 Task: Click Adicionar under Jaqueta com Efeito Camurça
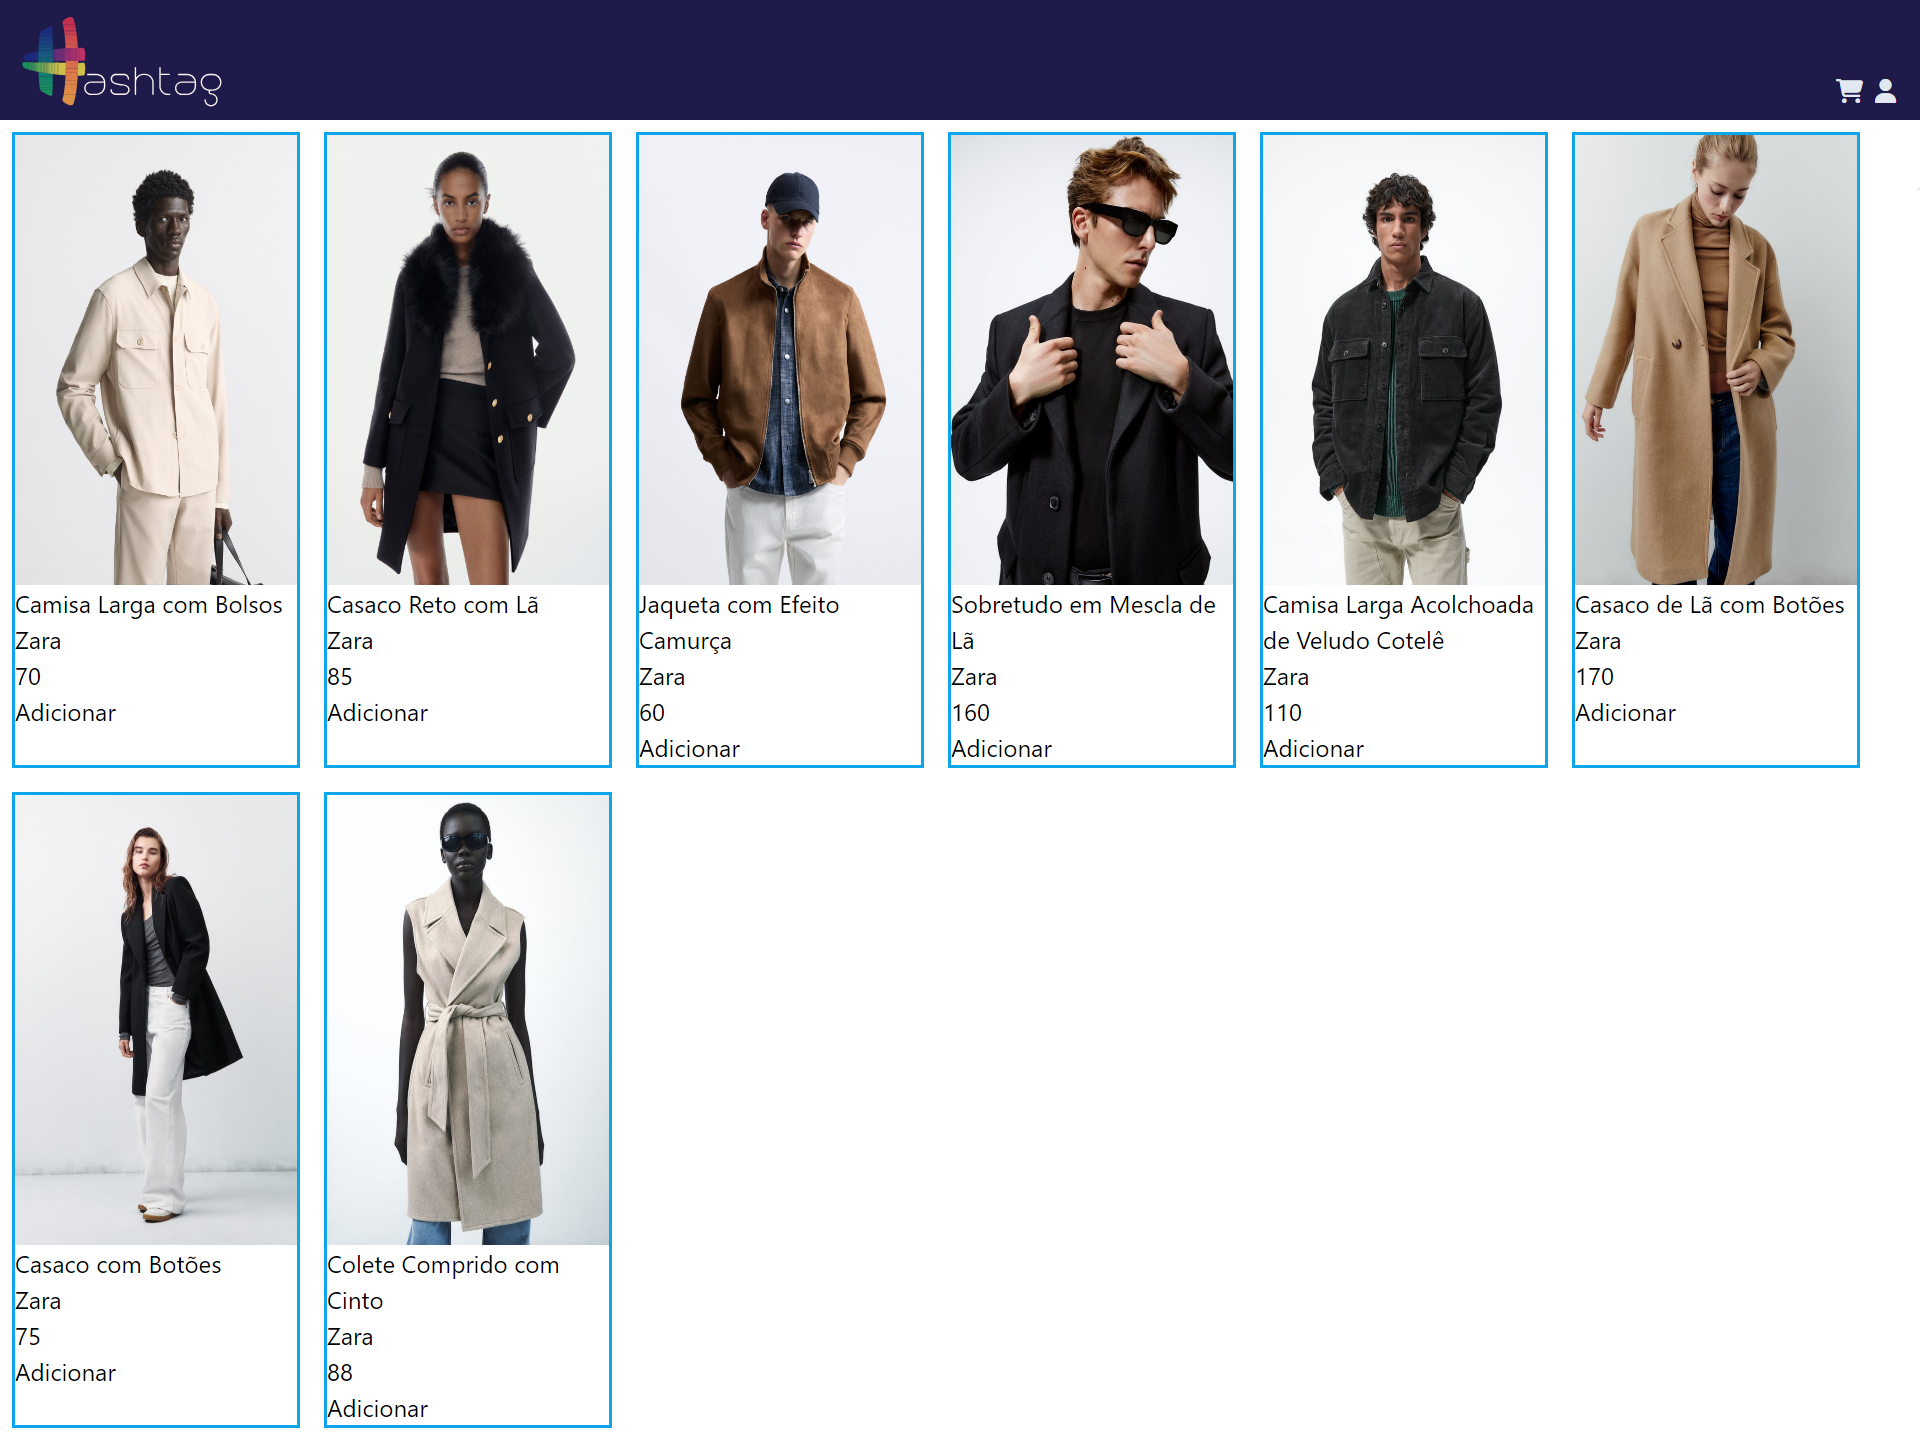(x=689, y=749)
